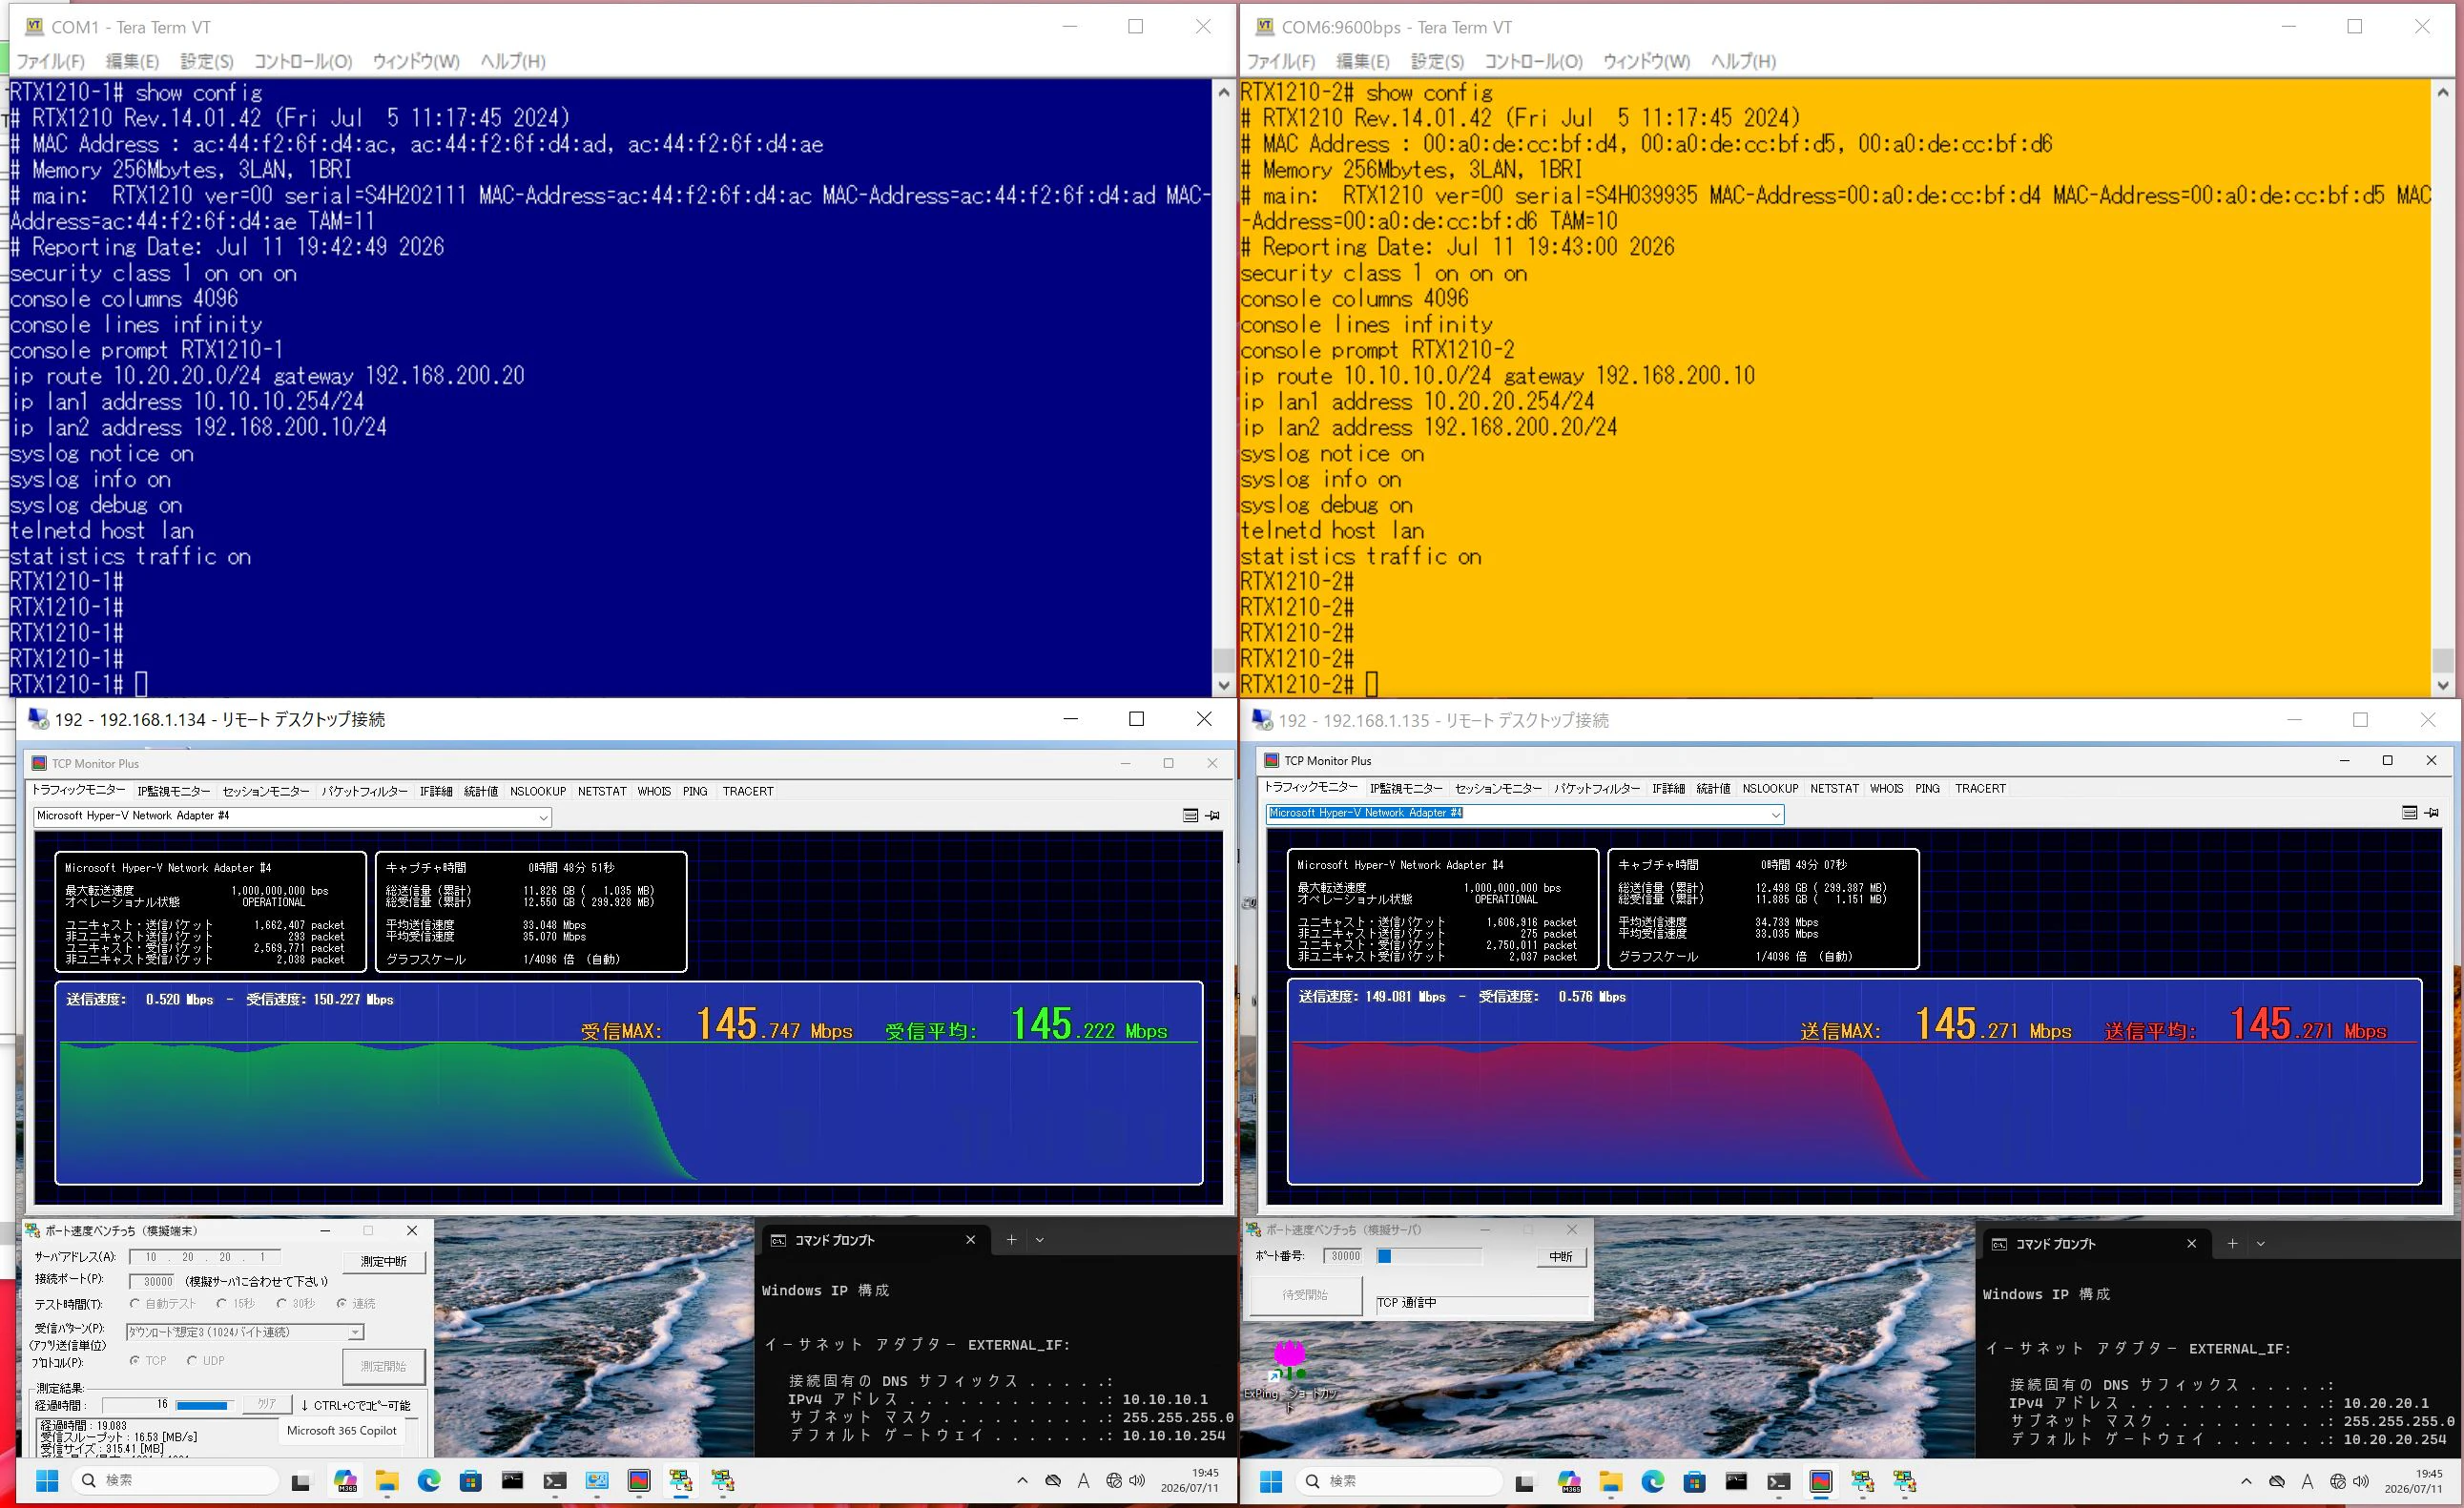Click the 中断 button in 模擬サーバ window
Viewport: 2464px width, 1508px height.
click(x=1560, y=1257)
